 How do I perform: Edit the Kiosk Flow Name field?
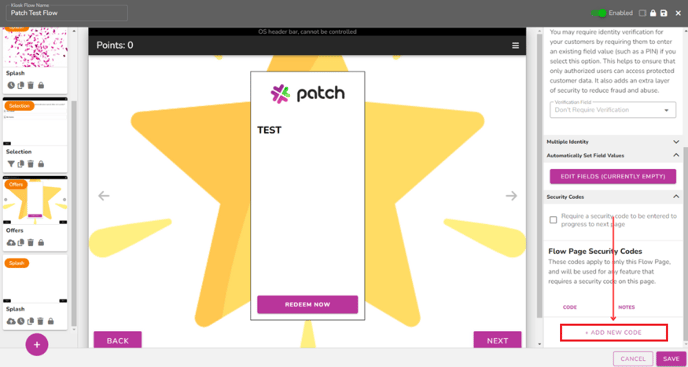pos(67,13)
